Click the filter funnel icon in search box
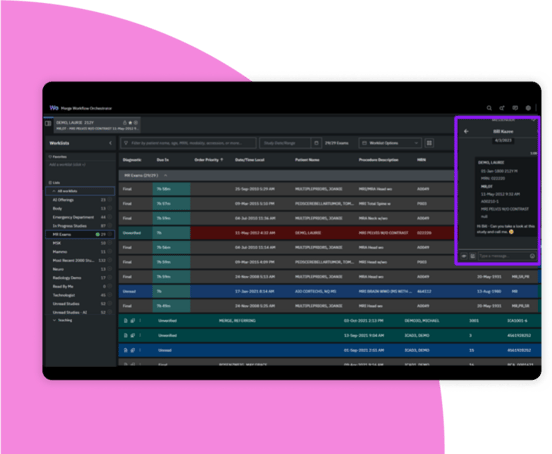Image resolution: width=552 pixels, height=454 pixels. [x=126, y=143]
